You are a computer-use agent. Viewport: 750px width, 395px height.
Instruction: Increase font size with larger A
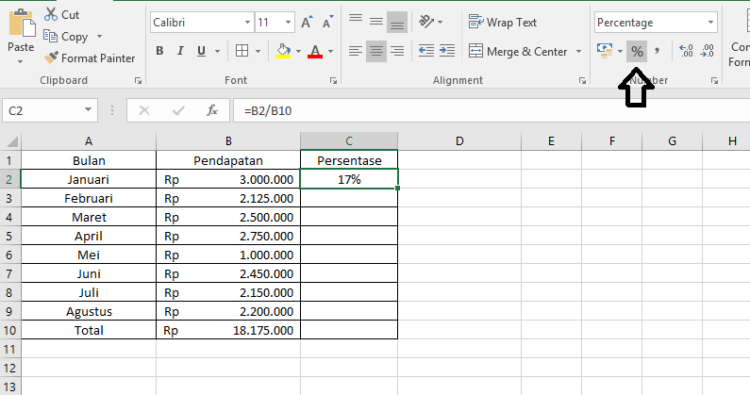click(306, 22)
